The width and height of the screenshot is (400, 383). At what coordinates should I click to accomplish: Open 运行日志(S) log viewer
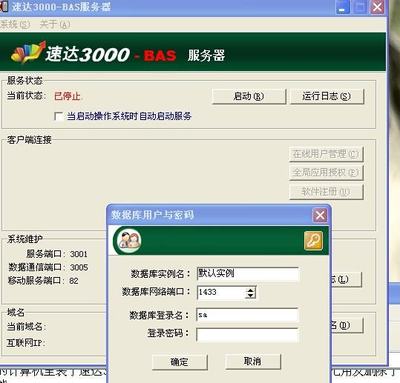[x=326, y=96]
